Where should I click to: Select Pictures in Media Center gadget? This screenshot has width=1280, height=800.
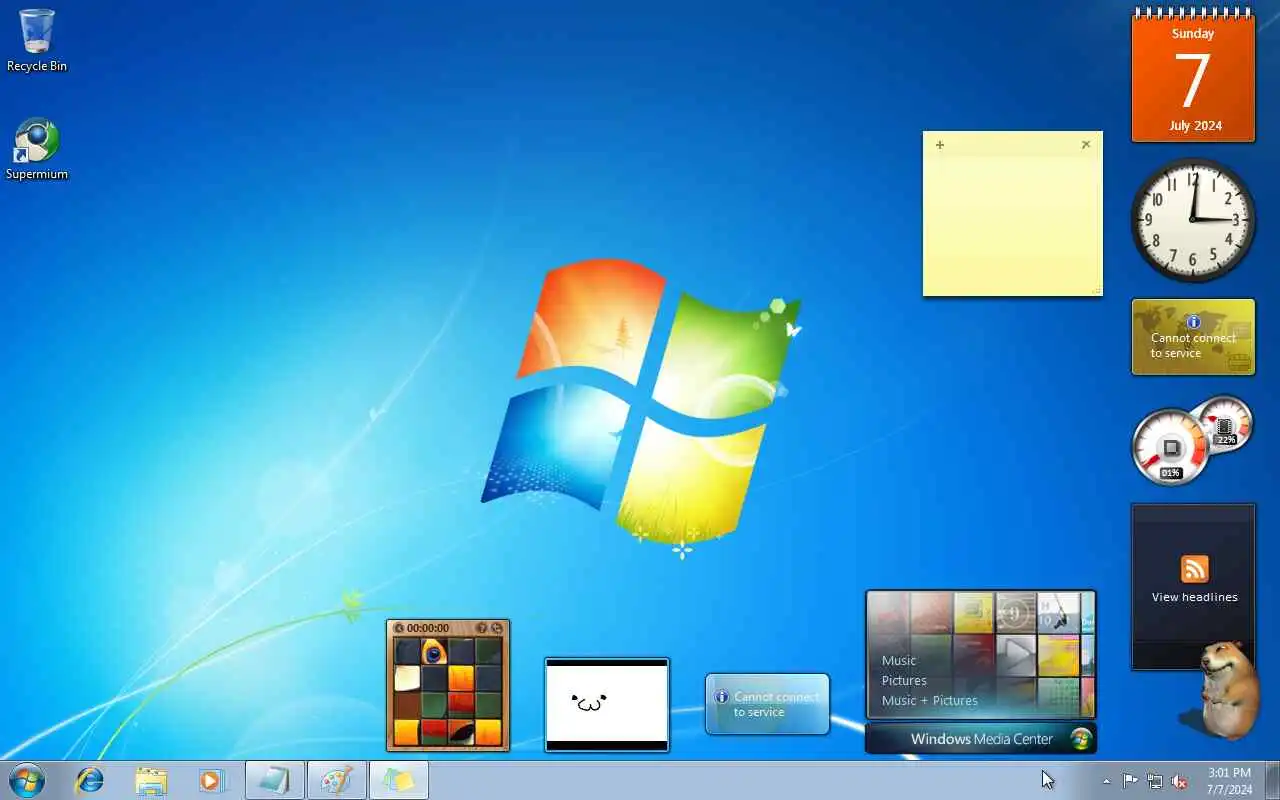pos(904,680)
